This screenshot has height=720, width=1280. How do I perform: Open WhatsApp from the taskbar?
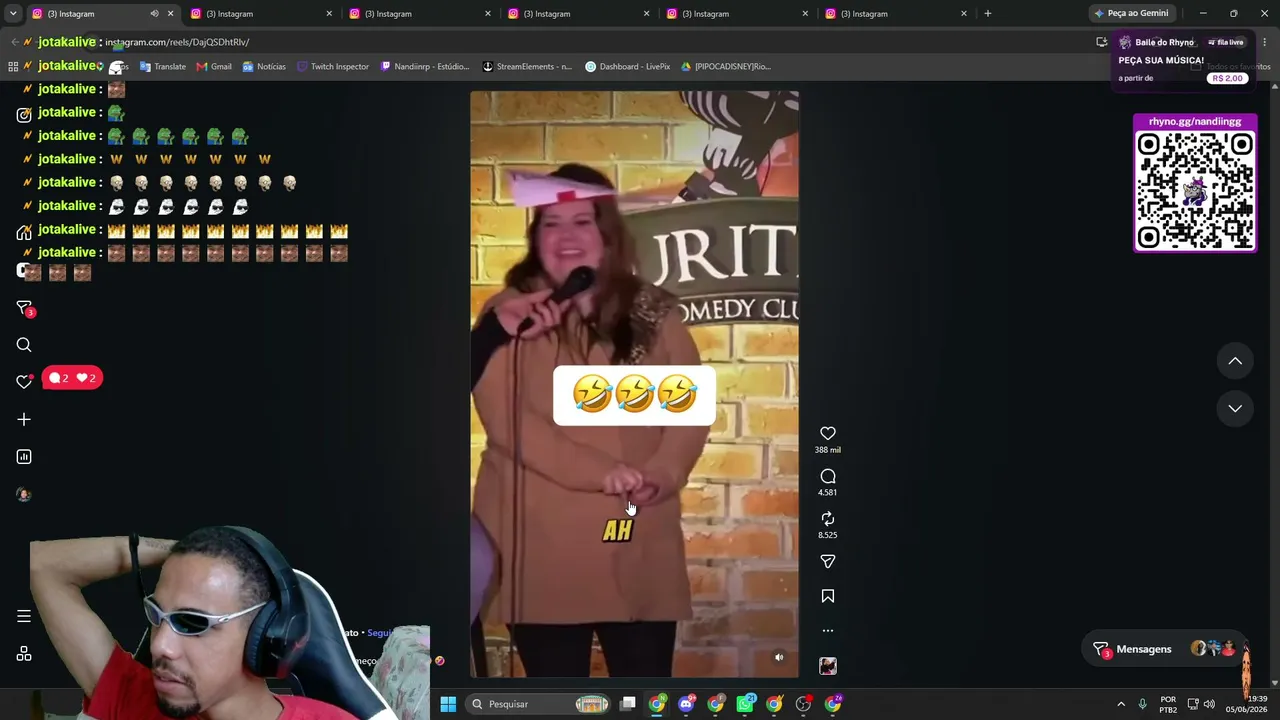[745, 704]
